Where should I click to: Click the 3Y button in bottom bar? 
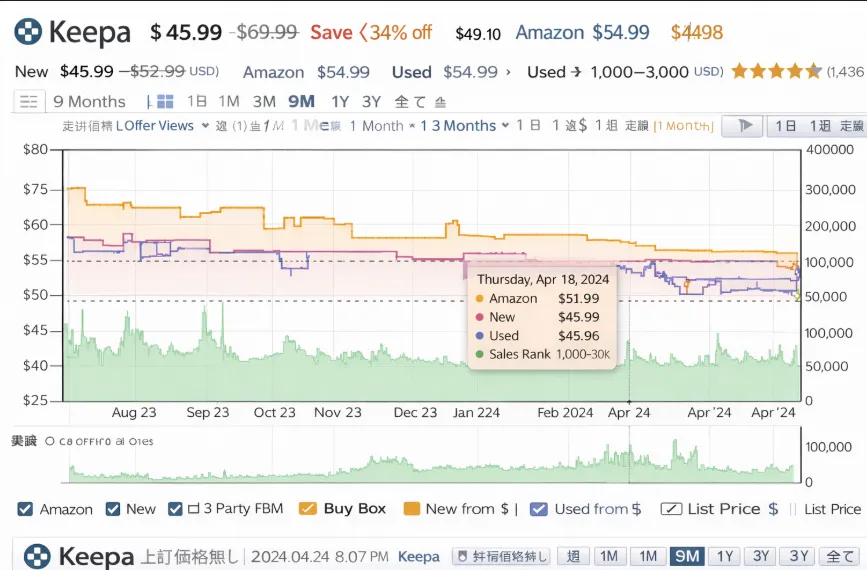point(762,556)
